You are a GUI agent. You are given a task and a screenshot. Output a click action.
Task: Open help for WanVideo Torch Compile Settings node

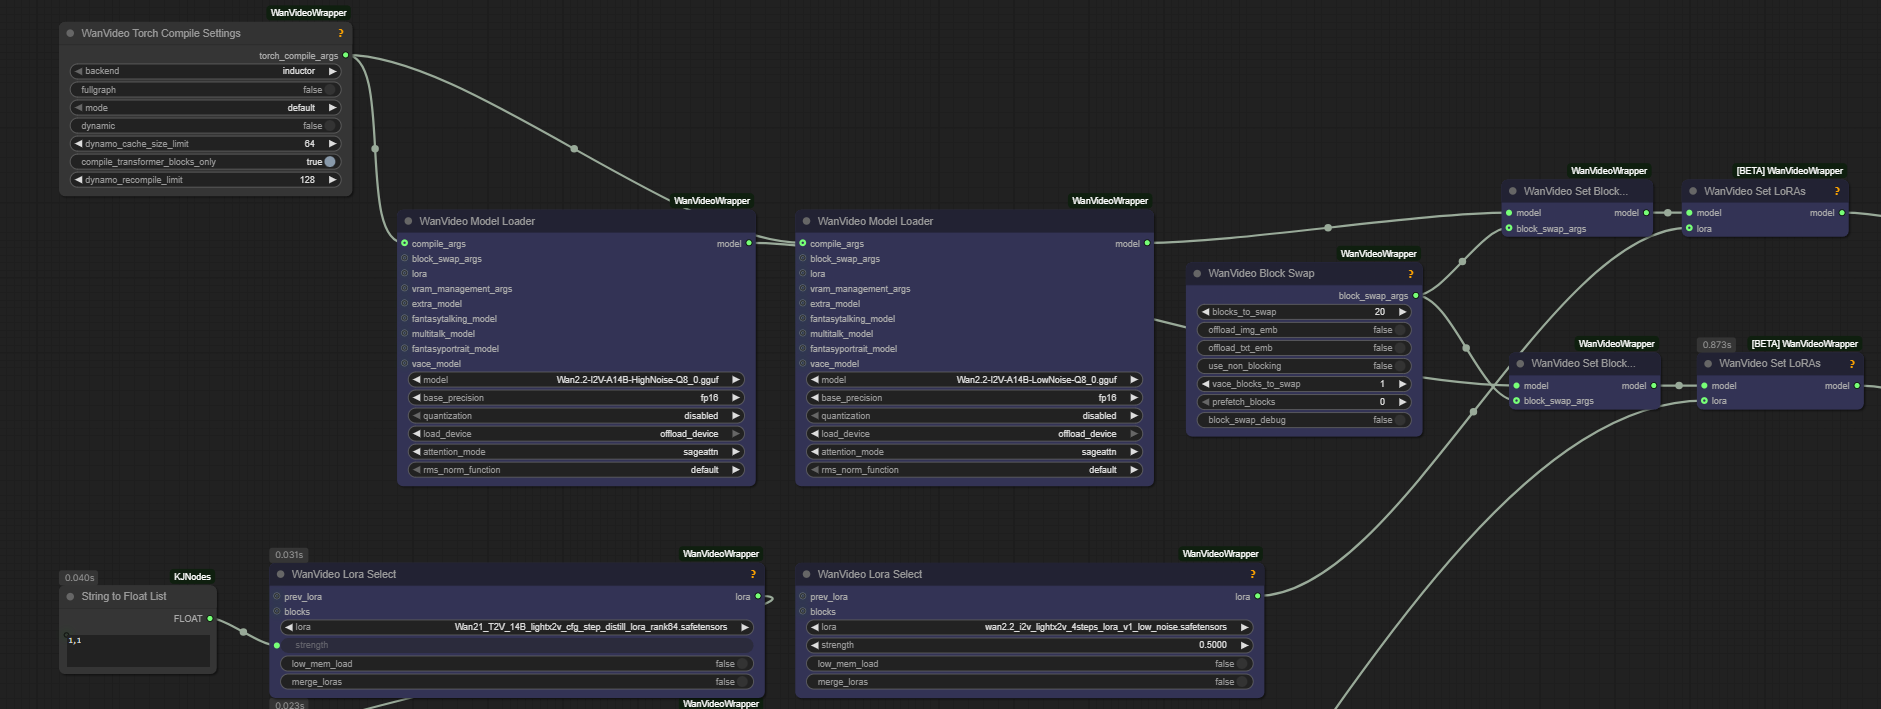340,33
